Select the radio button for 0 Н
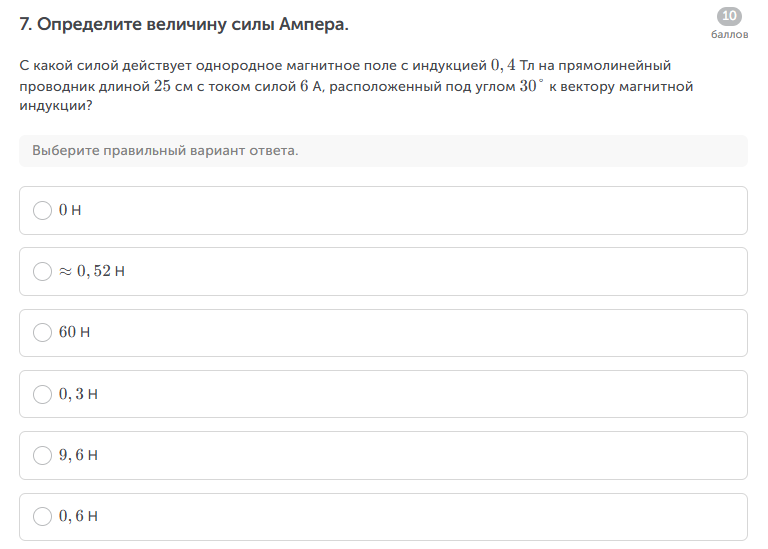 click(42, 210)
